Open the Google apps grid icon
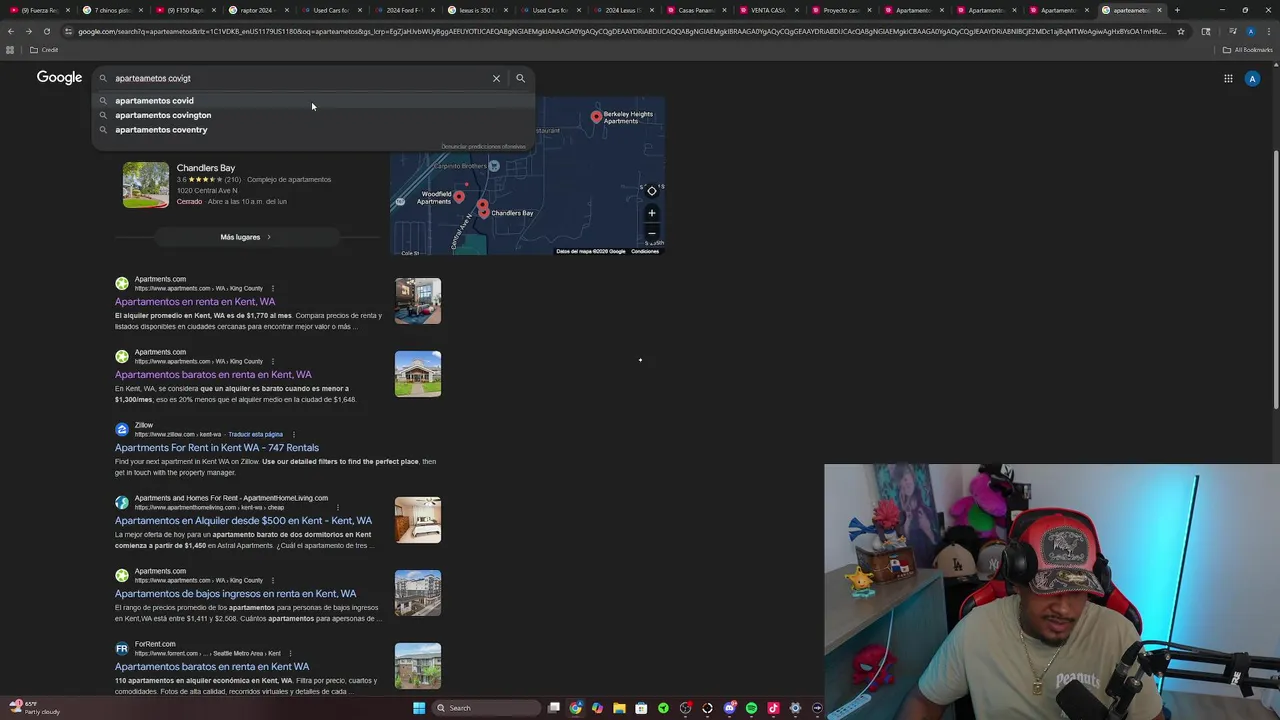 pyautogui.click(x=1228, y=78)
